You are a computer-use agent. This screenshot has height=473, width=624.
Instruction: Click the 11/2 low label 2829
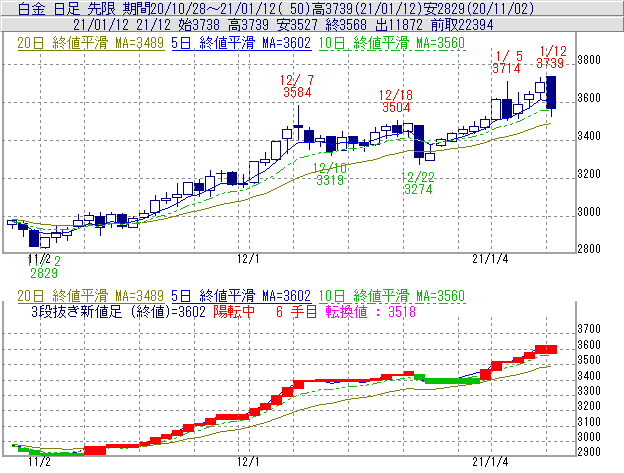(42, 272)
